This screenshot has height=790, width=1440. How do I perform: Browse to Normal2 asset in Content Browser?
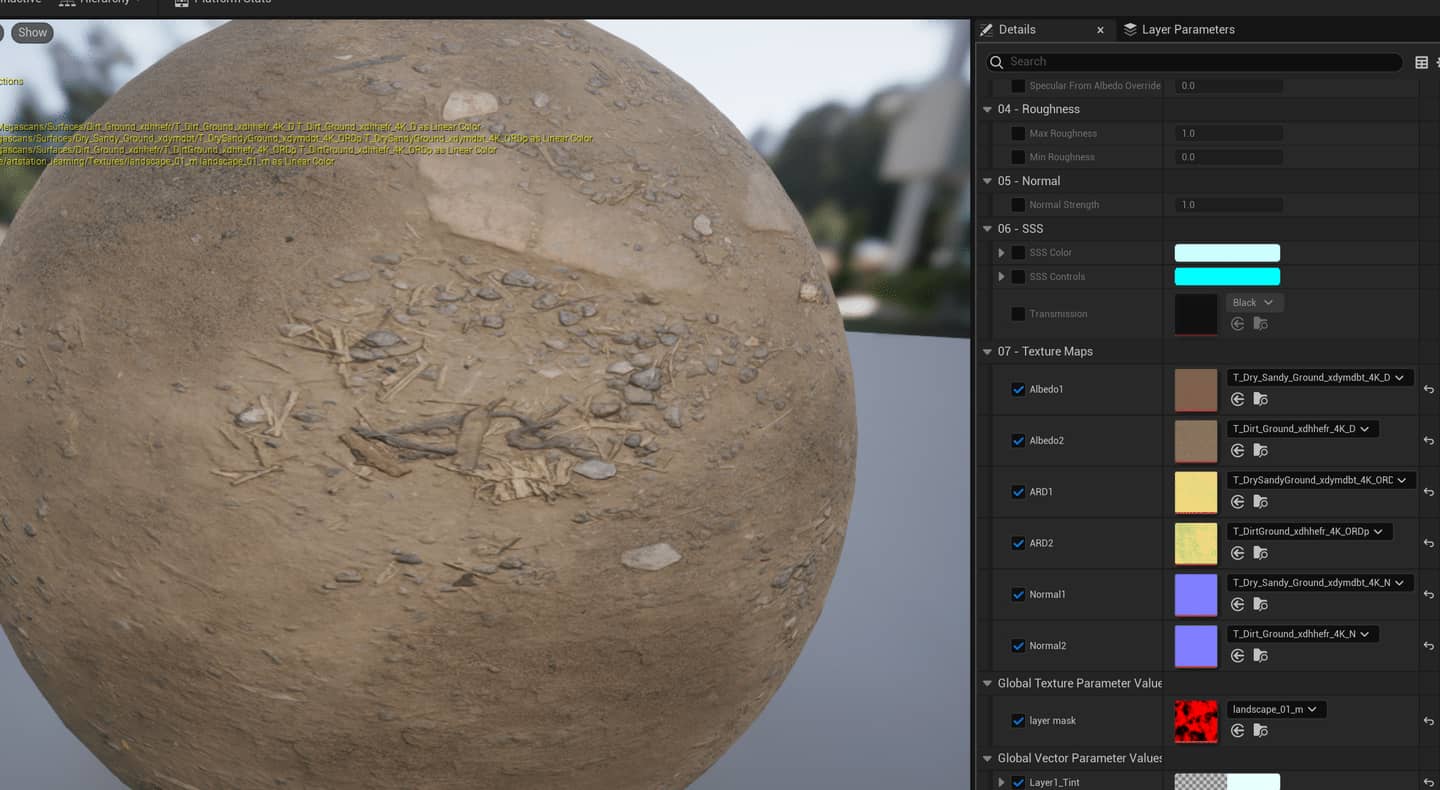click(x=1260, y=655)
